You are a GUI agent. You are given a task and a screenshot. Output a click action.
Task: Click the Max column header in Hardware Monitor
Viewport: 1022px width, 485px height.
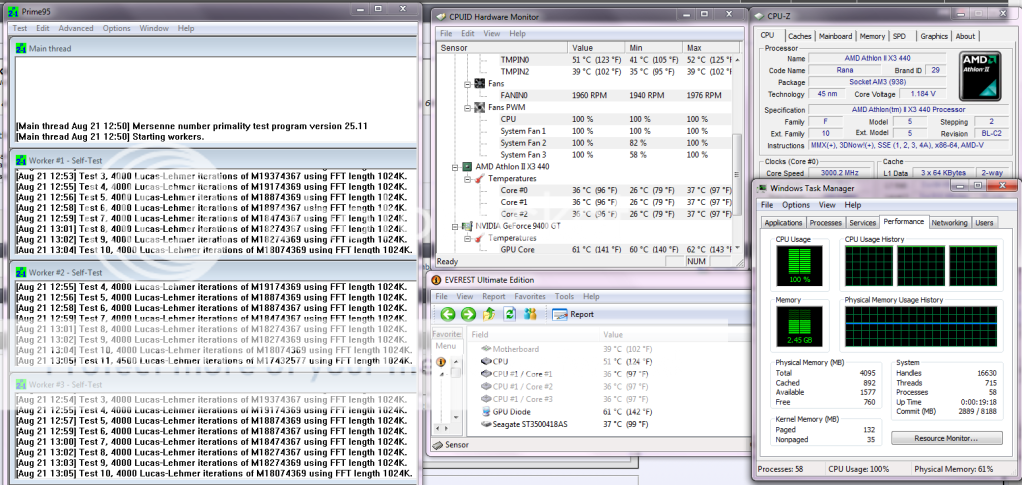click(x=711, y=48)
